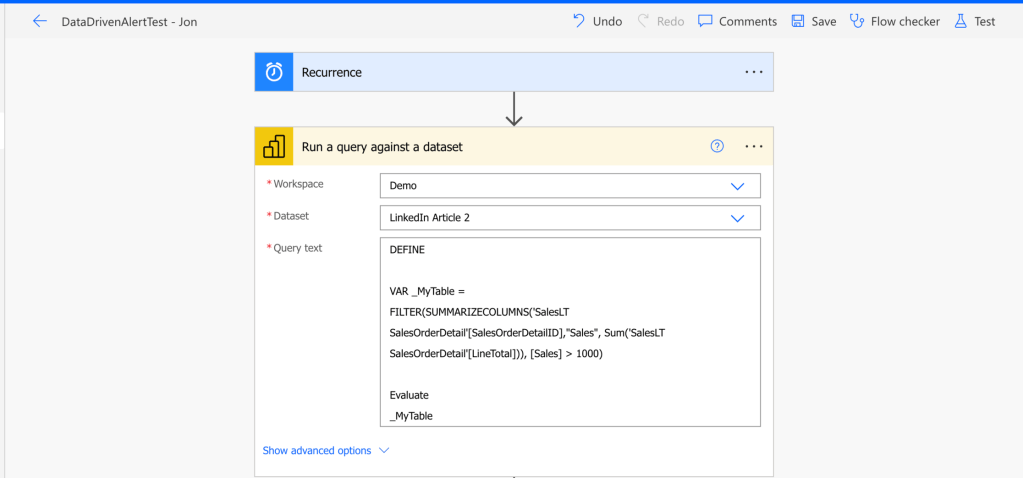This screenshot has height=478, width=1023.
Task: Click the flow title DataDrivenAlertTest - Jon
Action: click(129, 22)
